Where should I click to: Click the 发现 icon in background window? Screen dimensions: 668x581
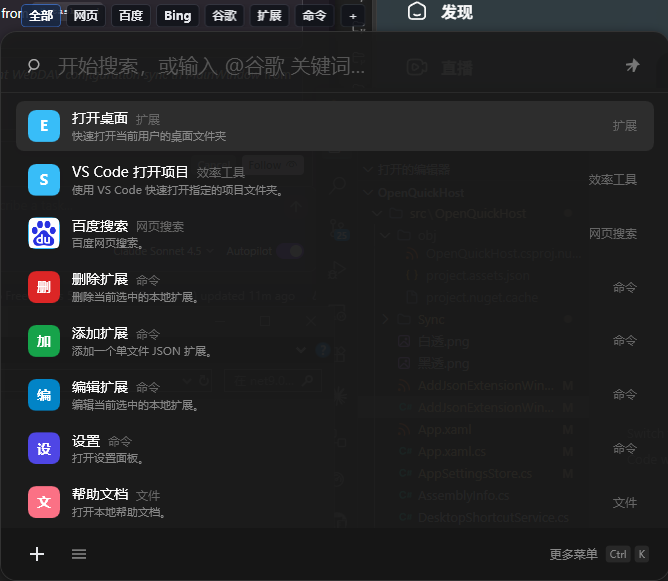[417, 11]
